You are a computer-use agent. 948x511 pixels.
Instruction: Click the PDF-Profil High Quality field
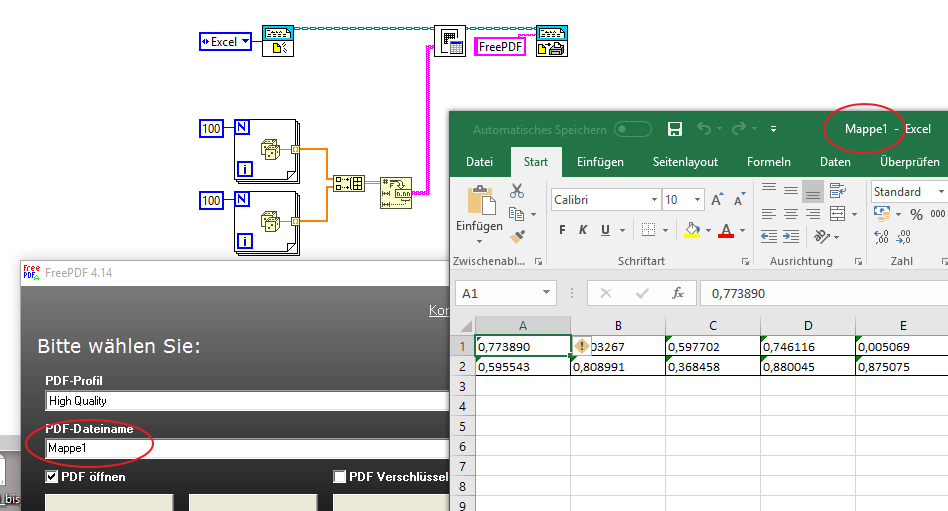[x=247, y=401]
